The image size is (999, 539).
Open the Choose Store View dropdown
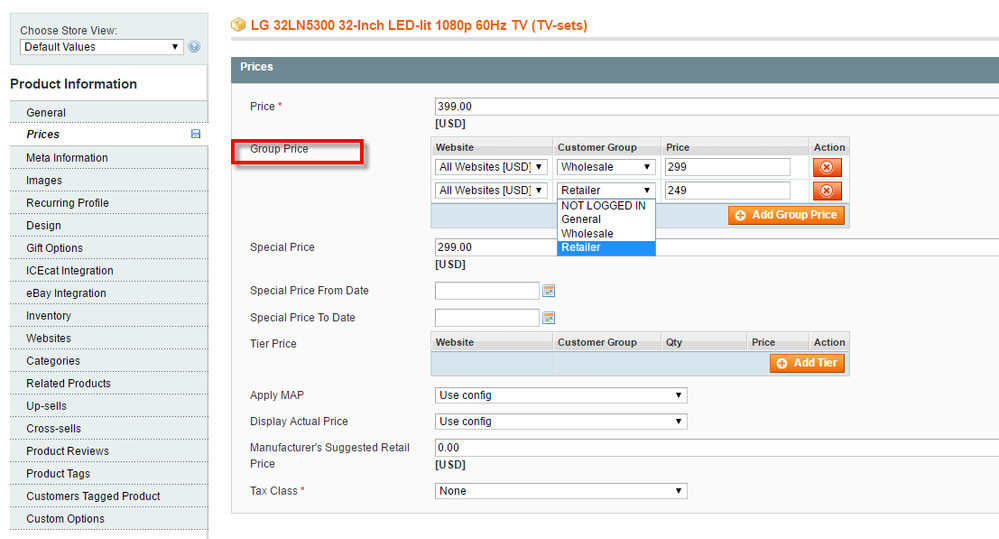pos(102,47)
